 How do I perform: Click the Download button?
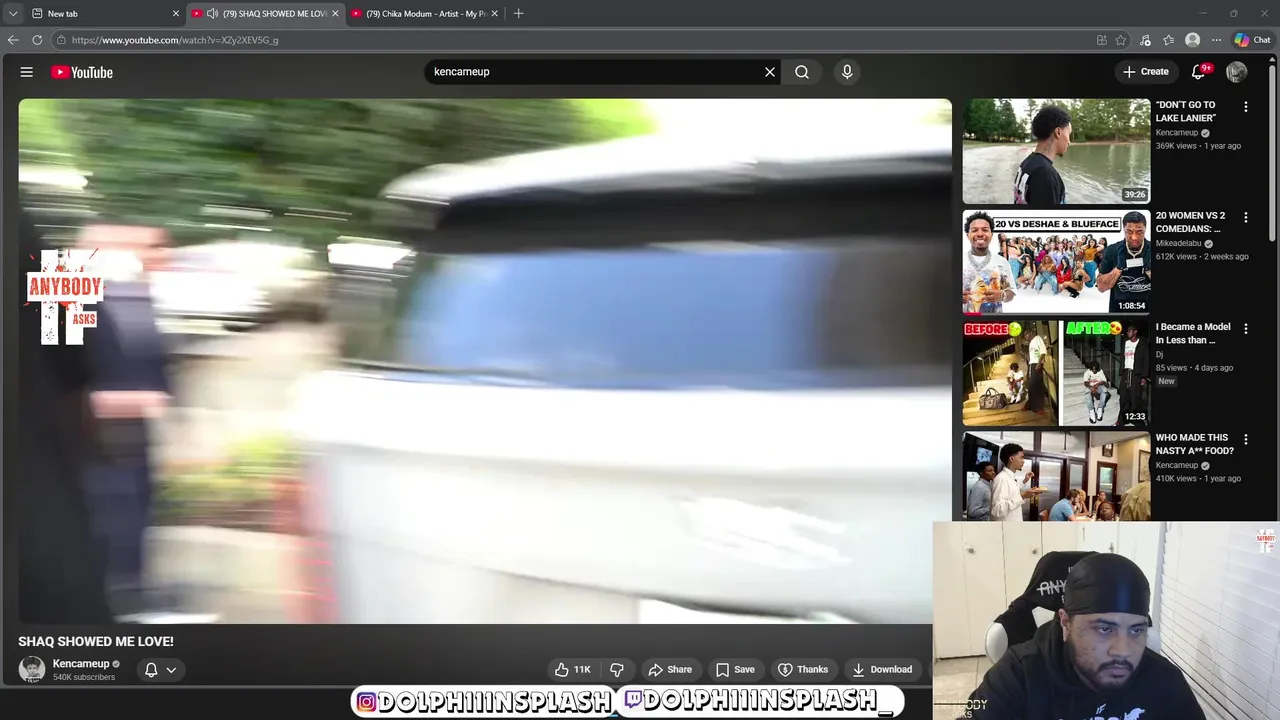882,670
